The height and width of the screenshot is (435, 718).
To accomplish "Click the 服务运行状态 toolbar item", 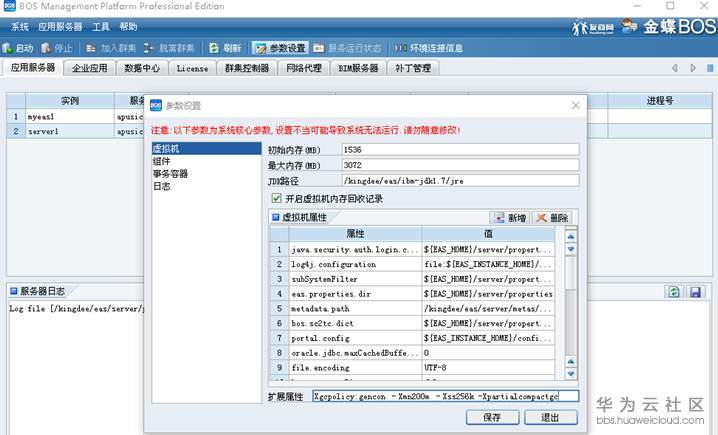I will point(347,48).
